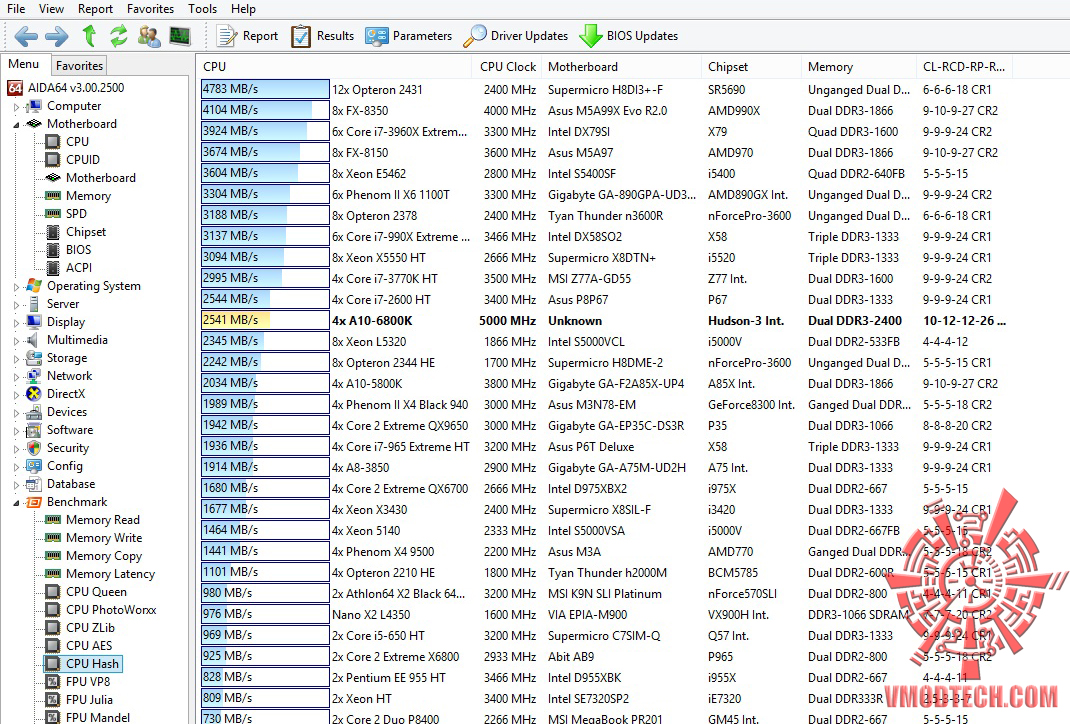The image size is (1070, 724).
Task: Select the CPUID tree item
Action: point(72,159)
